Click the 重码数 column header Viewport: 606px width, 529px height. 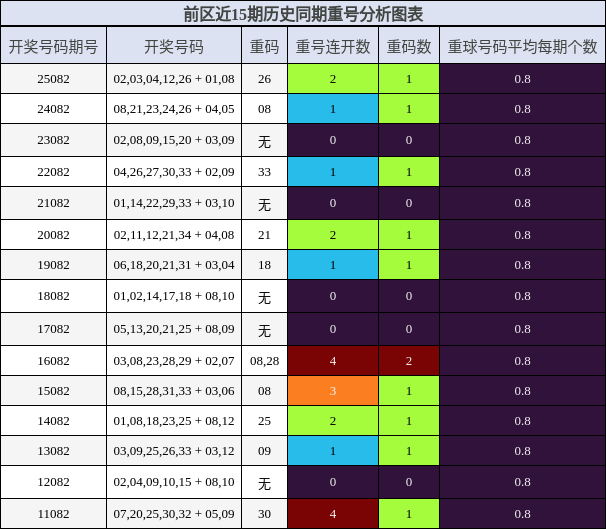click(x=409, y=46)
